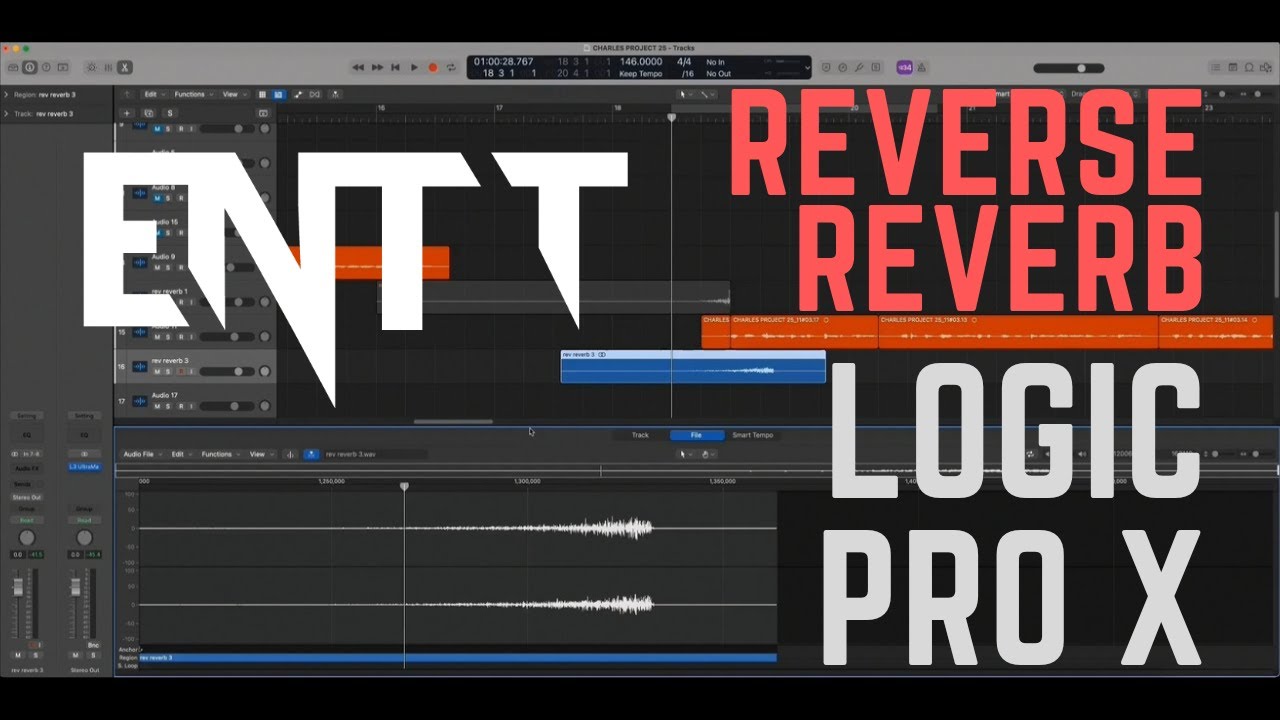Click Audio FX slot on left channel strip

coord(26,468)
